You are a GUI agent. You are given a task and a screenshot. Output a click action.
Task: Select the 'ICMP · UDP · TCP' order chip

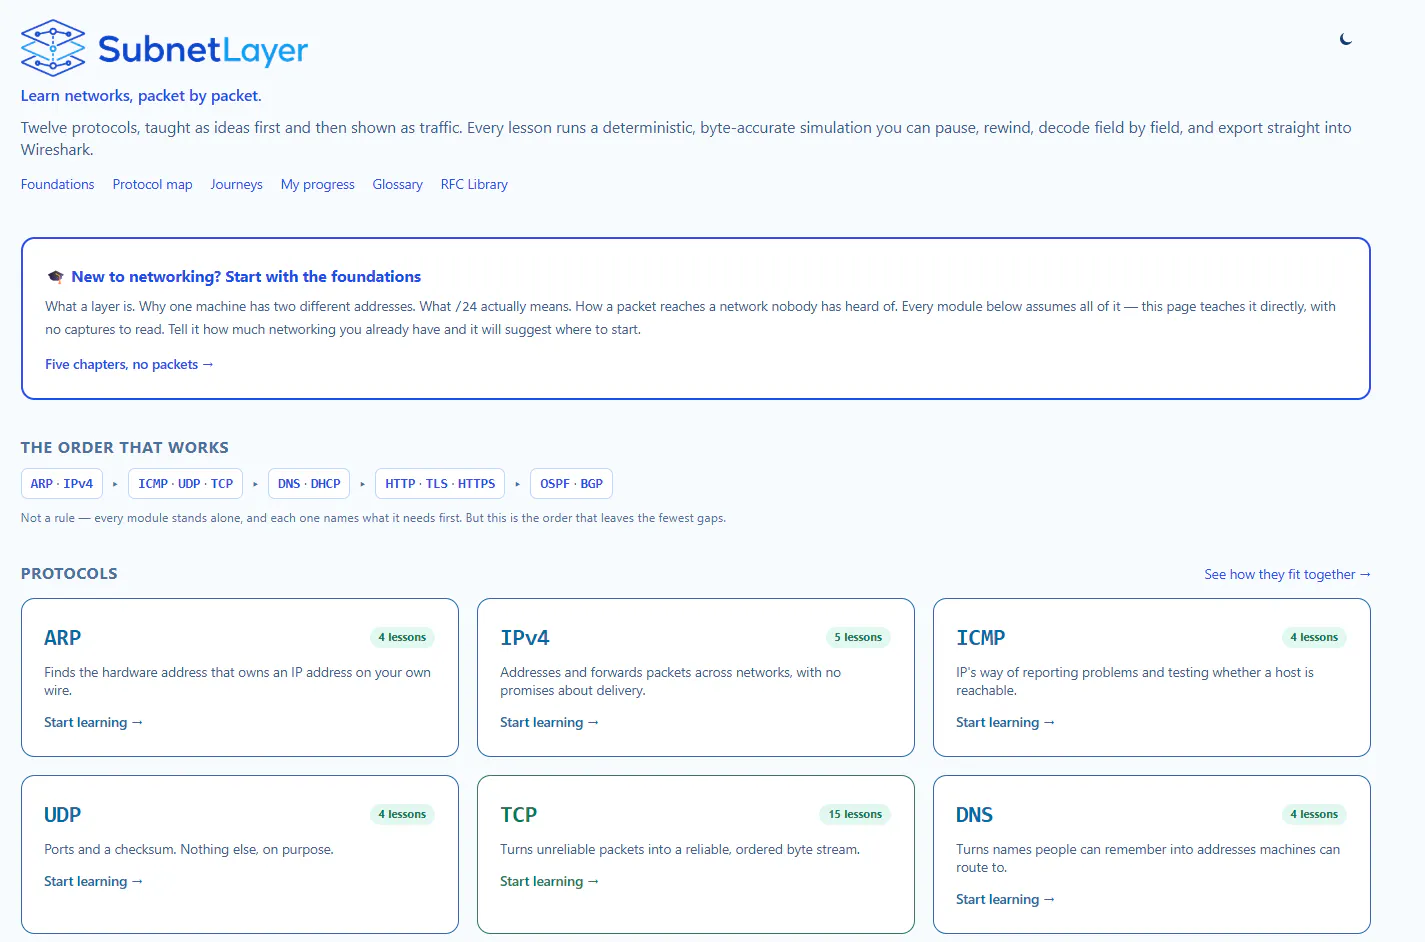pos(186,483)
